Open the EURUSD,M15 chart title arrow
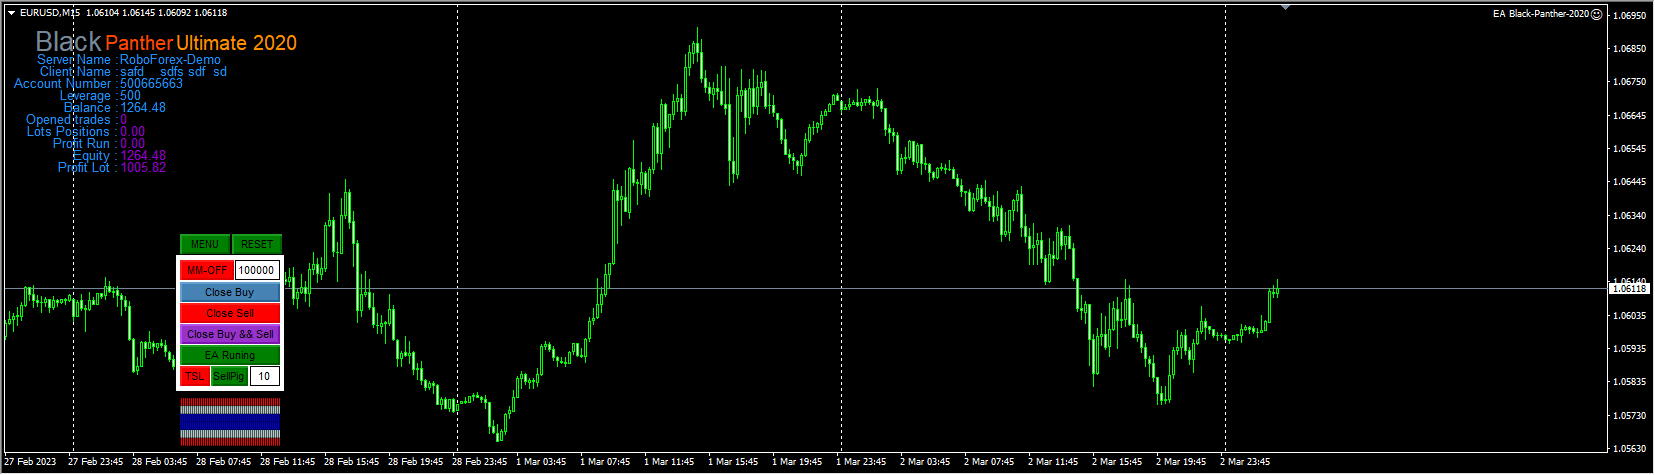Viewport: 1655px width, 475px height. coord(12,13)
